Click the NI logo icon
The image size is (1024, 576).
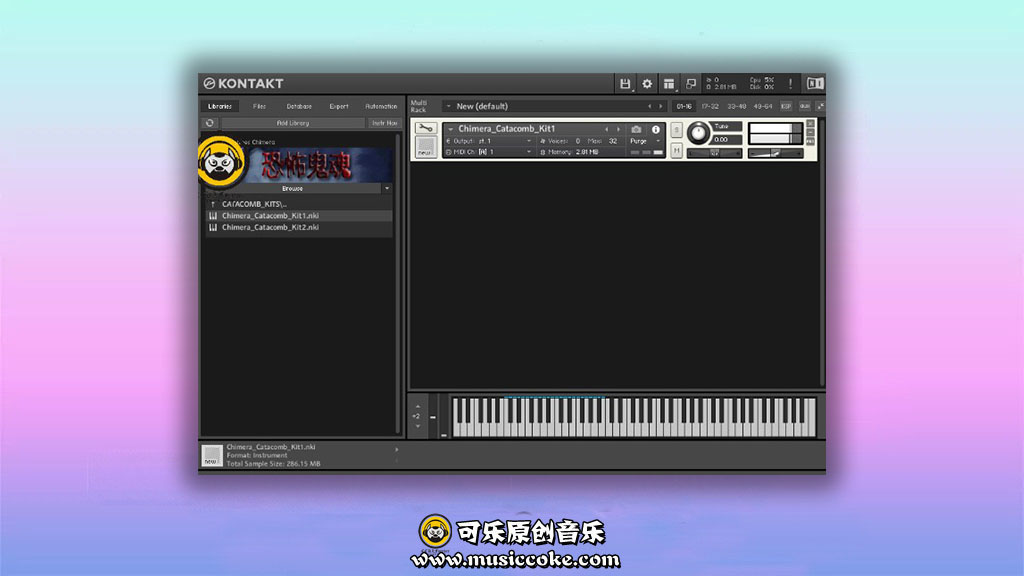coord(815,84)
